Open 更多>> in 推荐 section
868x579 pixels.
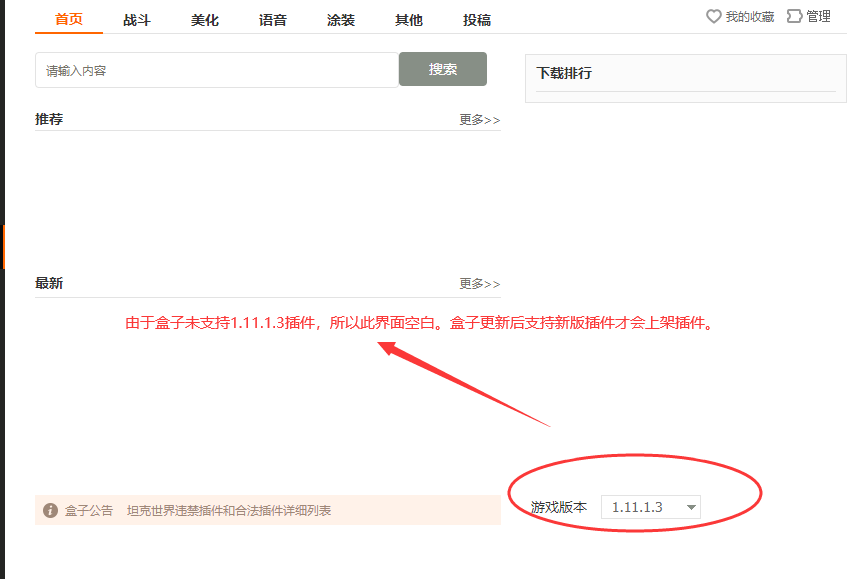pos(479,120)
